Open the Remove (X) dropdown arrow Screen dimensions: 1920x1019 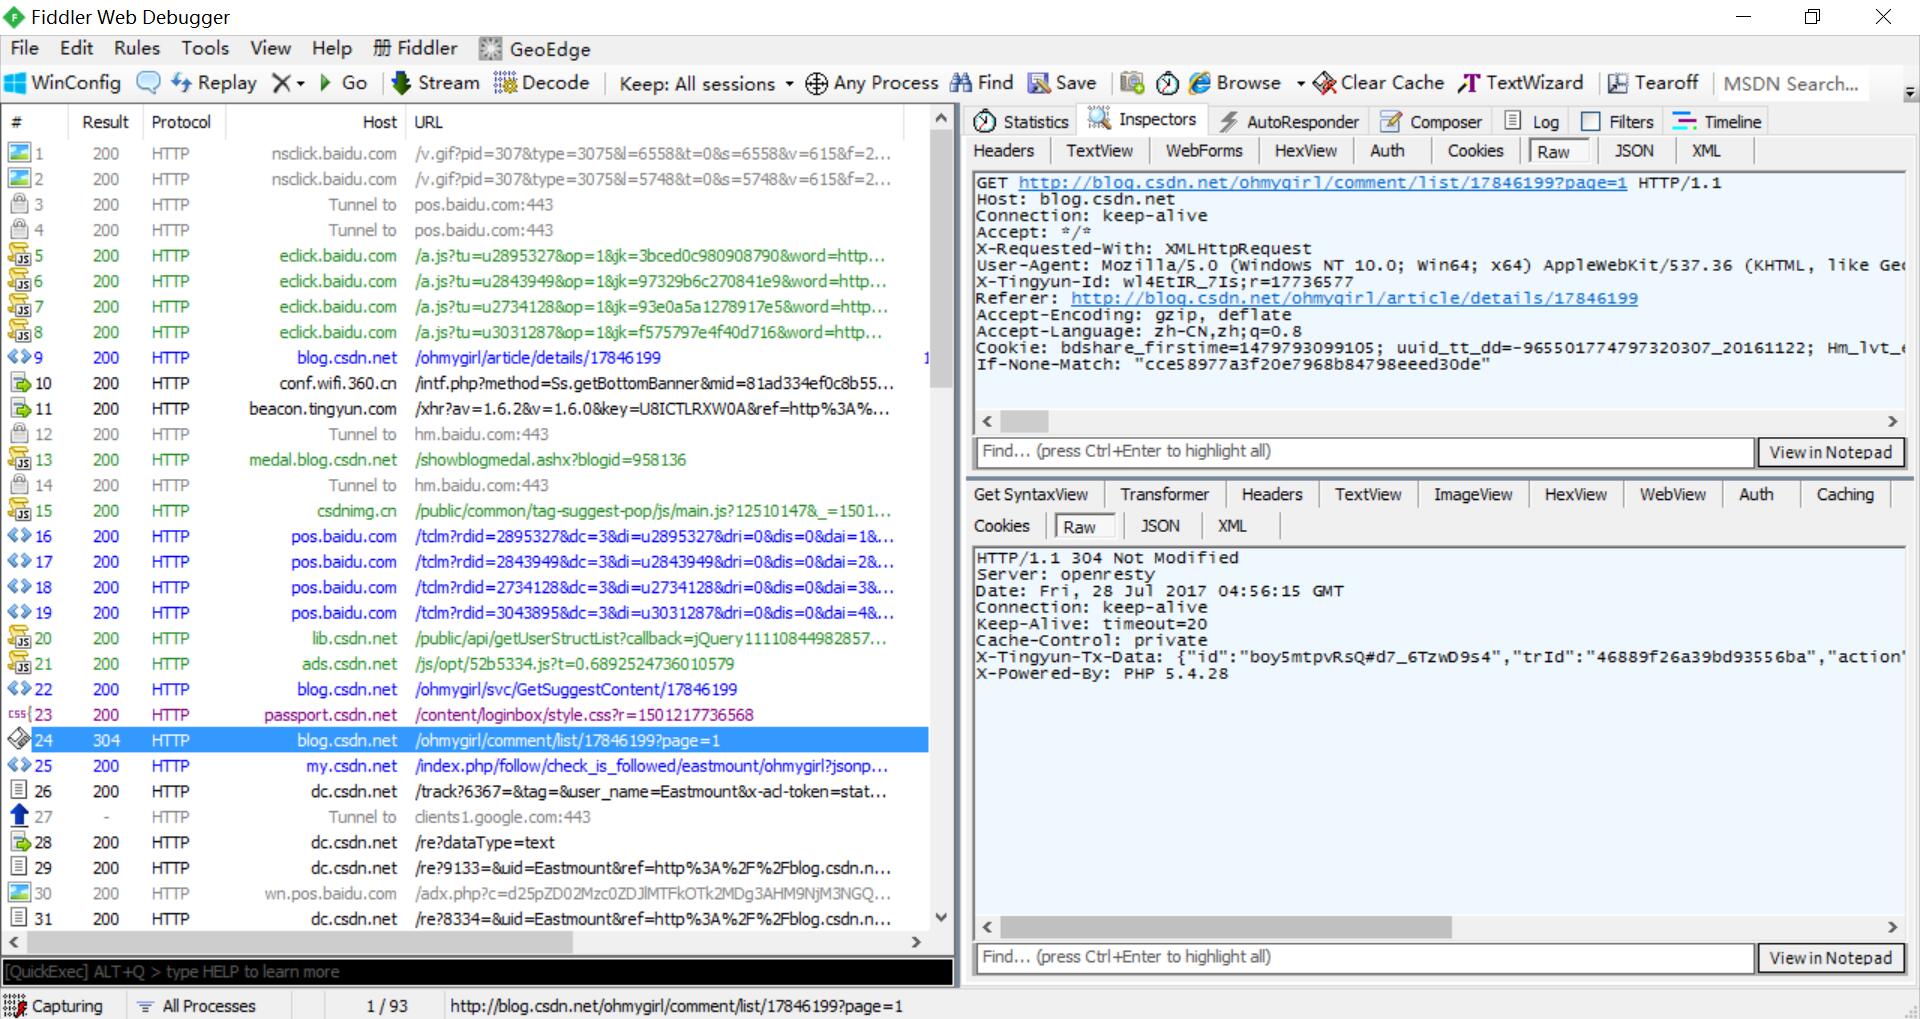click(x=301, y=84)
